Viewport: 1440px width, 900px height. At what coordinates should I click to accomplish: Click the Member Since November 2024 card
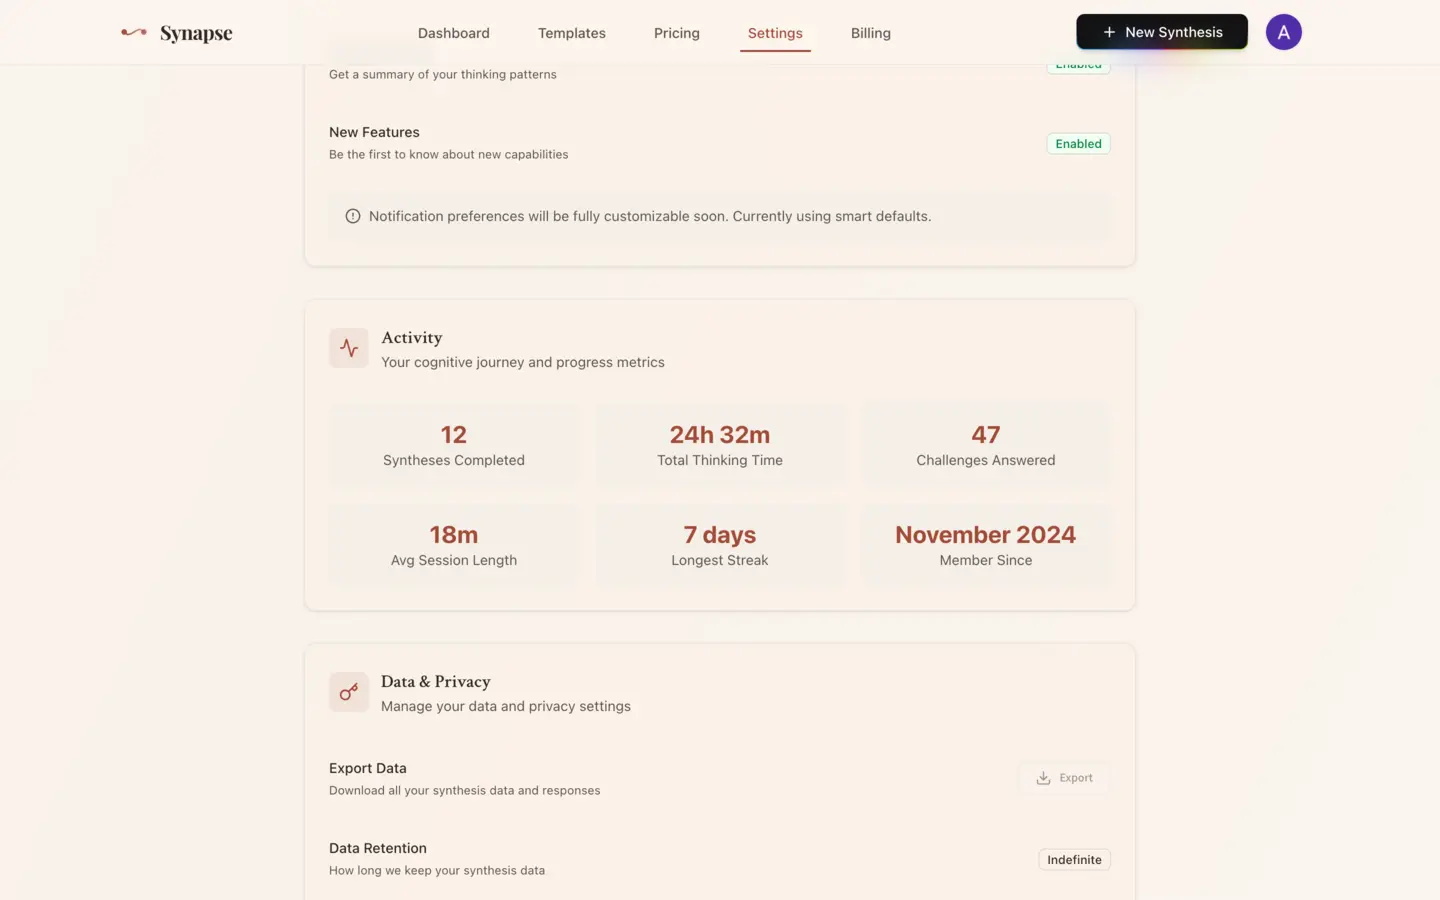986,545
